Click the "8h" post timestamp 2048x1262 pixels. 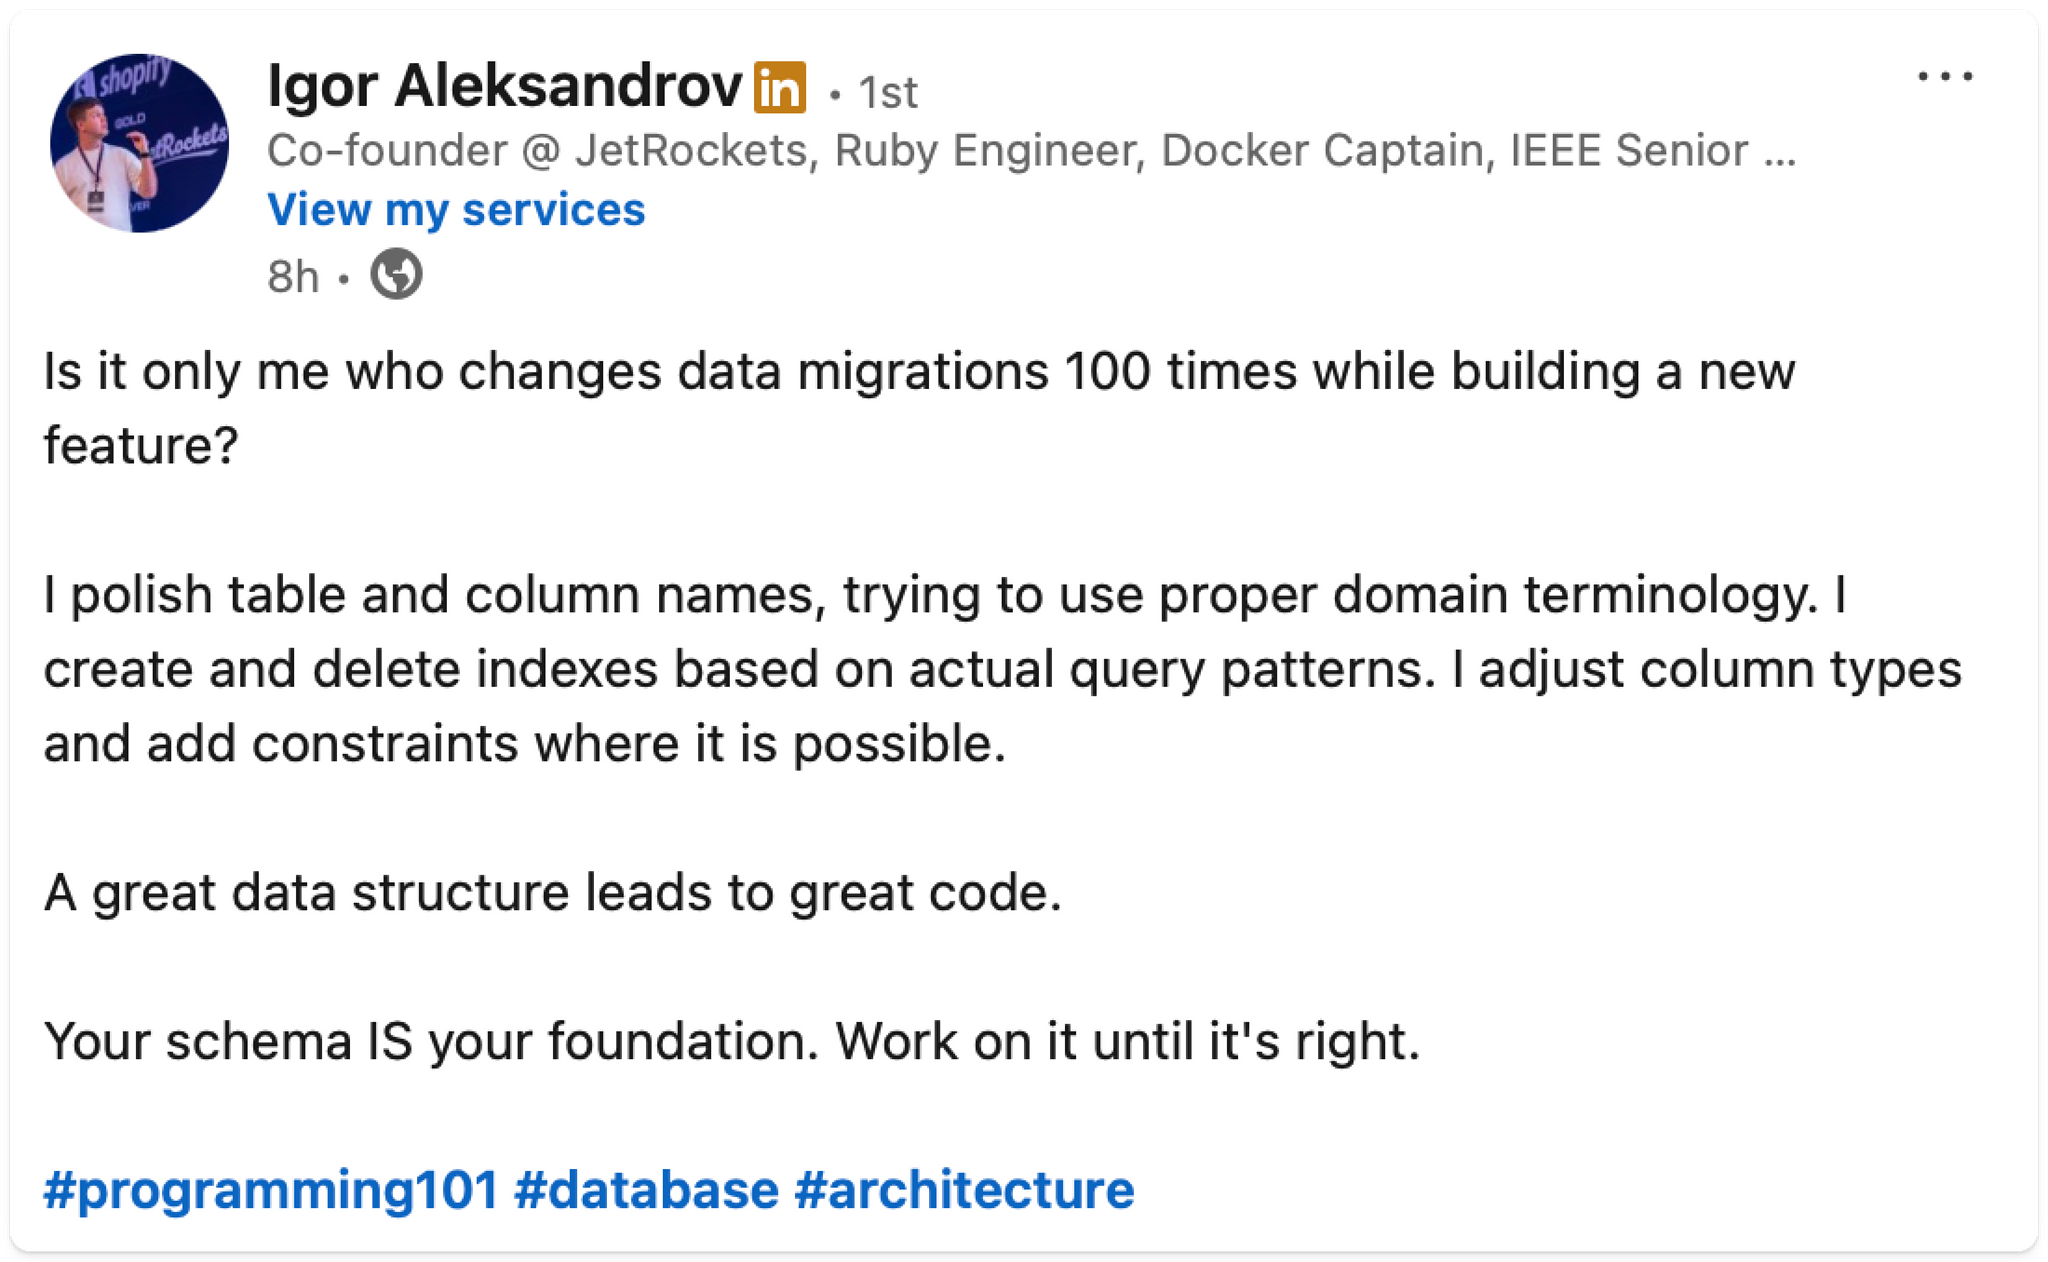point(292,277)
